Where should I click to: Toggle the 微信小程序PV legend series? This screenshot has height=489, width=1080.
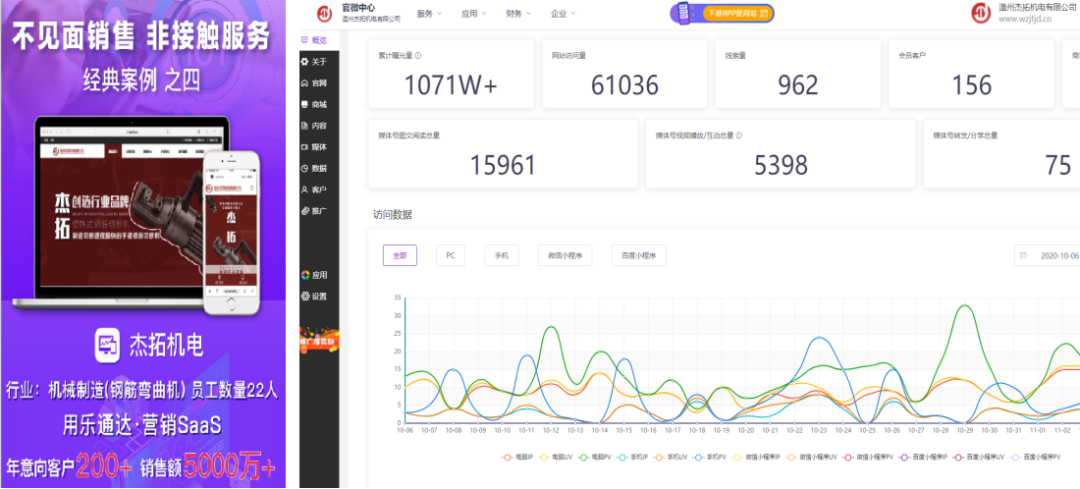tap(866, 457)
